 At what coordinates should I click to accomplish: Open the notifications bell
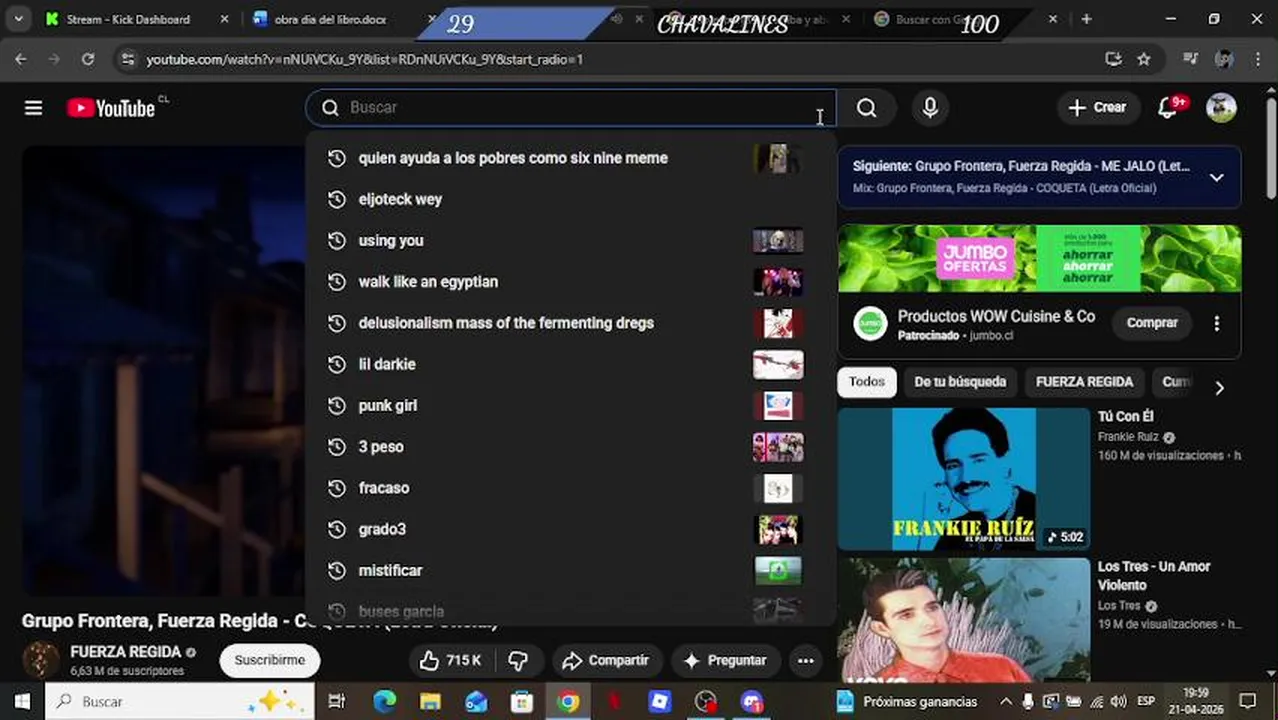(x=1167, y=108)
